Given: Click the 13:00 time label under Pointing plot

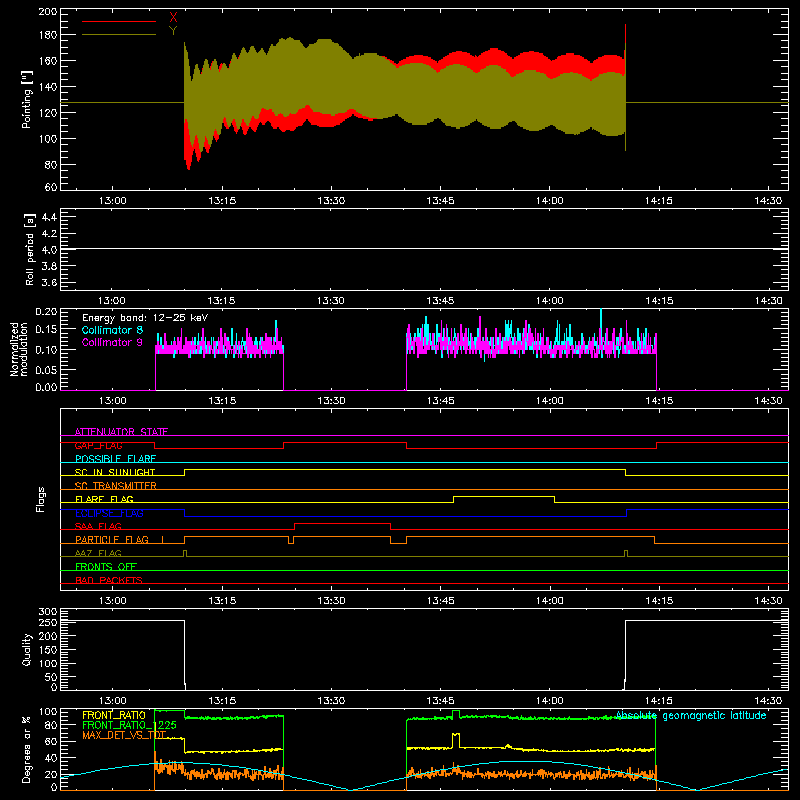Looking at the screenshot, I should (x=113, y=201).
